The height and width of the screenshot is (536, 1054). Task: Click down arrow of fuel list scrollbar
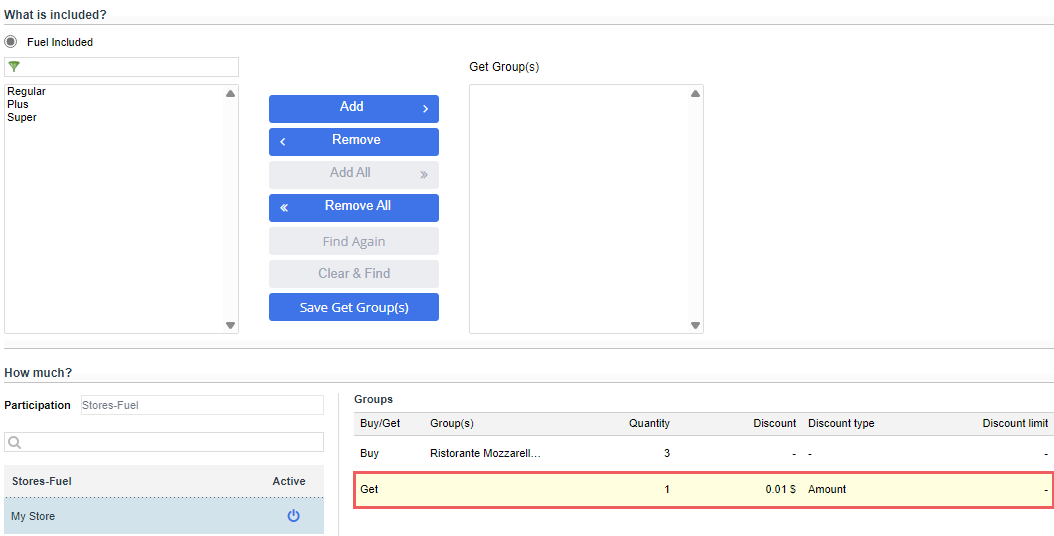click(x=231, y=326)
